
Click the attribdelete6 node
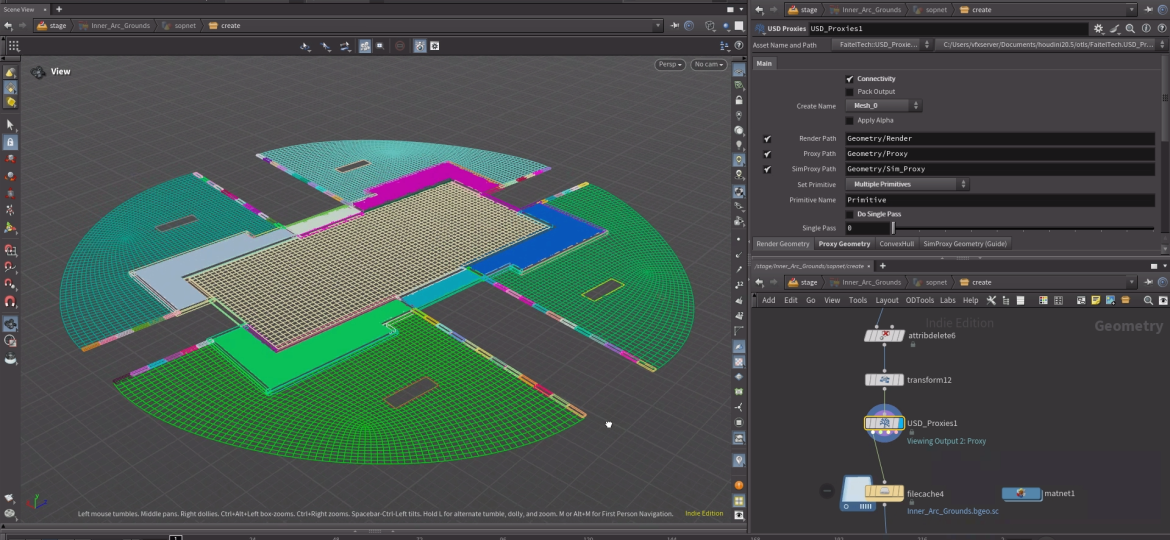[884, 336]
